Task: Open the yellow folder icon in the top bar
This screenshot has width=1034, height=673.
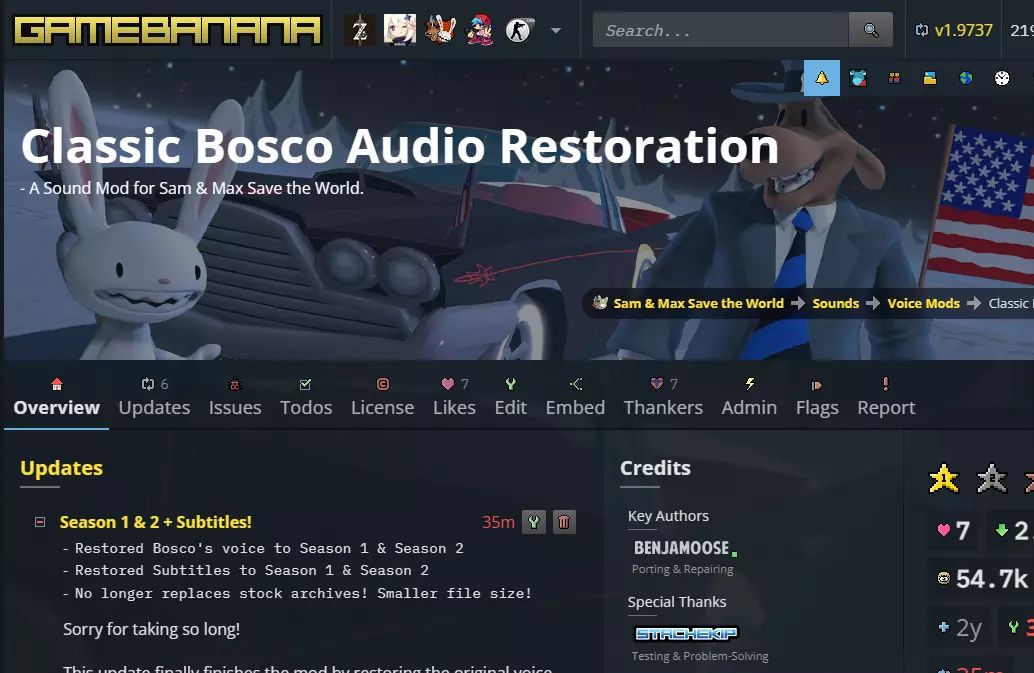Action: 930,78
